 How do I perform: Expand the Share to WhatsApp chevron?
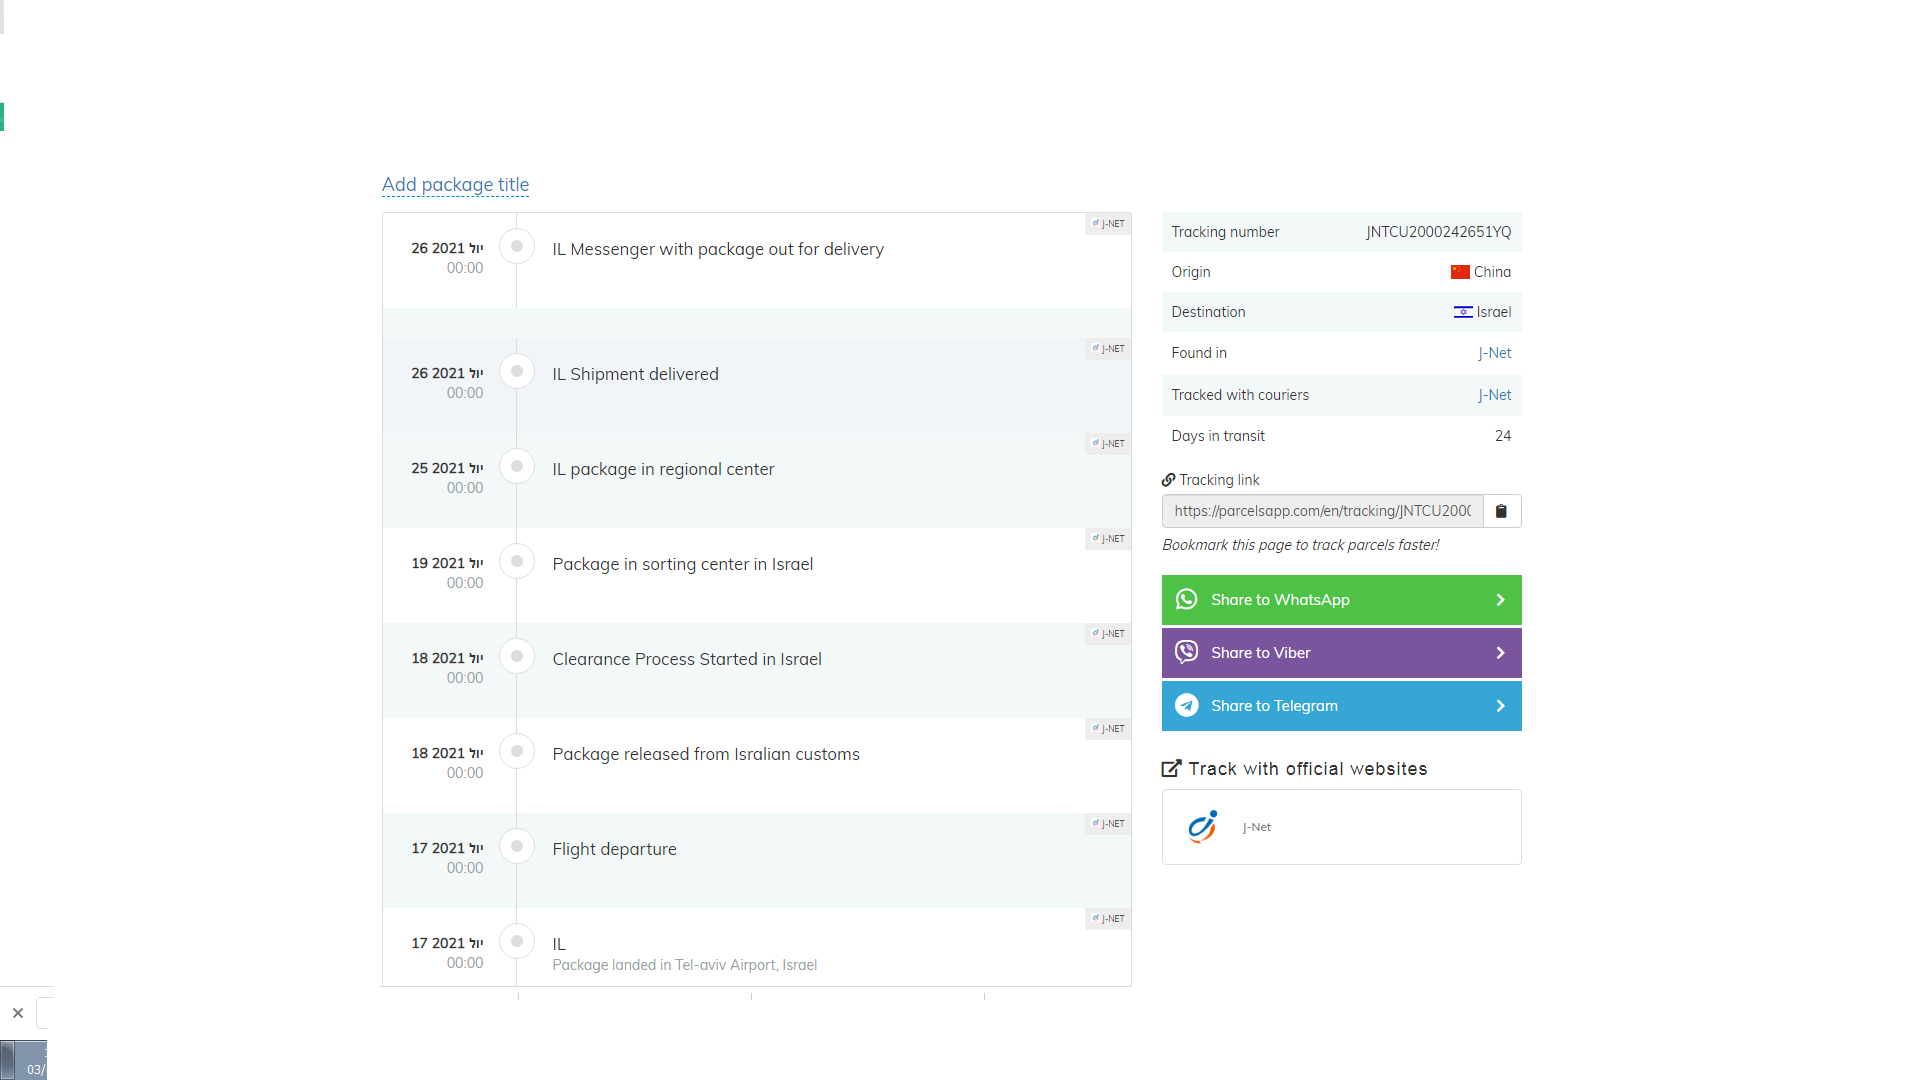point(1500,600)
